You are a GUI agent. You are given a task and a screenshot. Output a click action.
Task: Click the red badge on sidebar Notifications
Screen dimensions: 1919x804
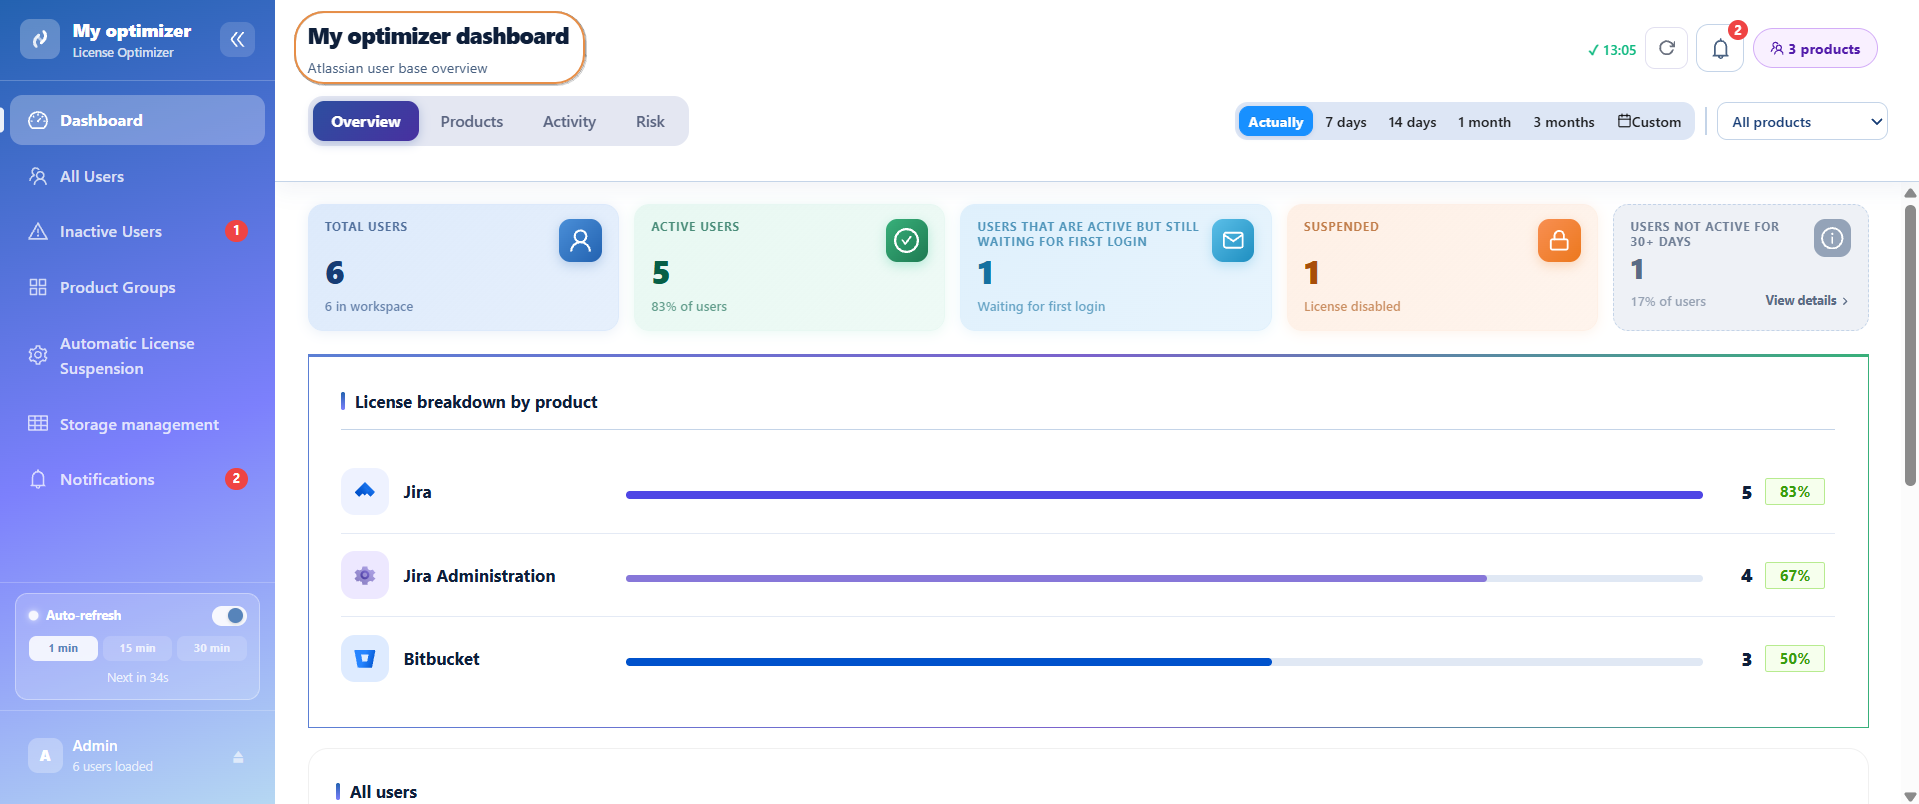point(236,479)
